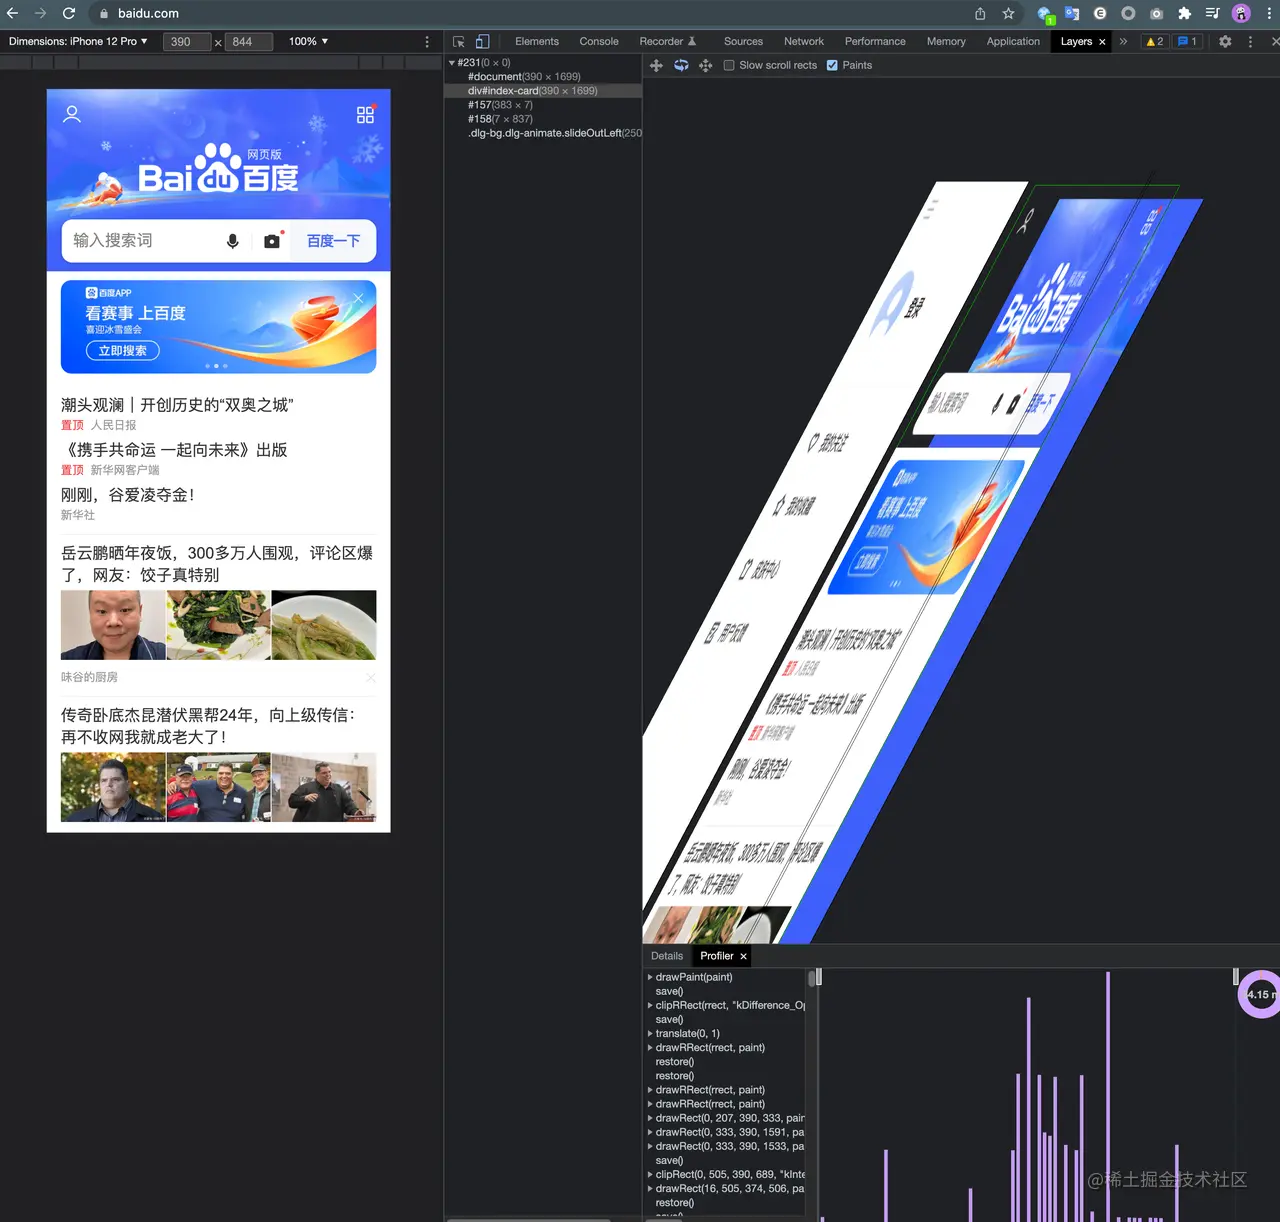Click the right profiler range handle

(1236, 977)
